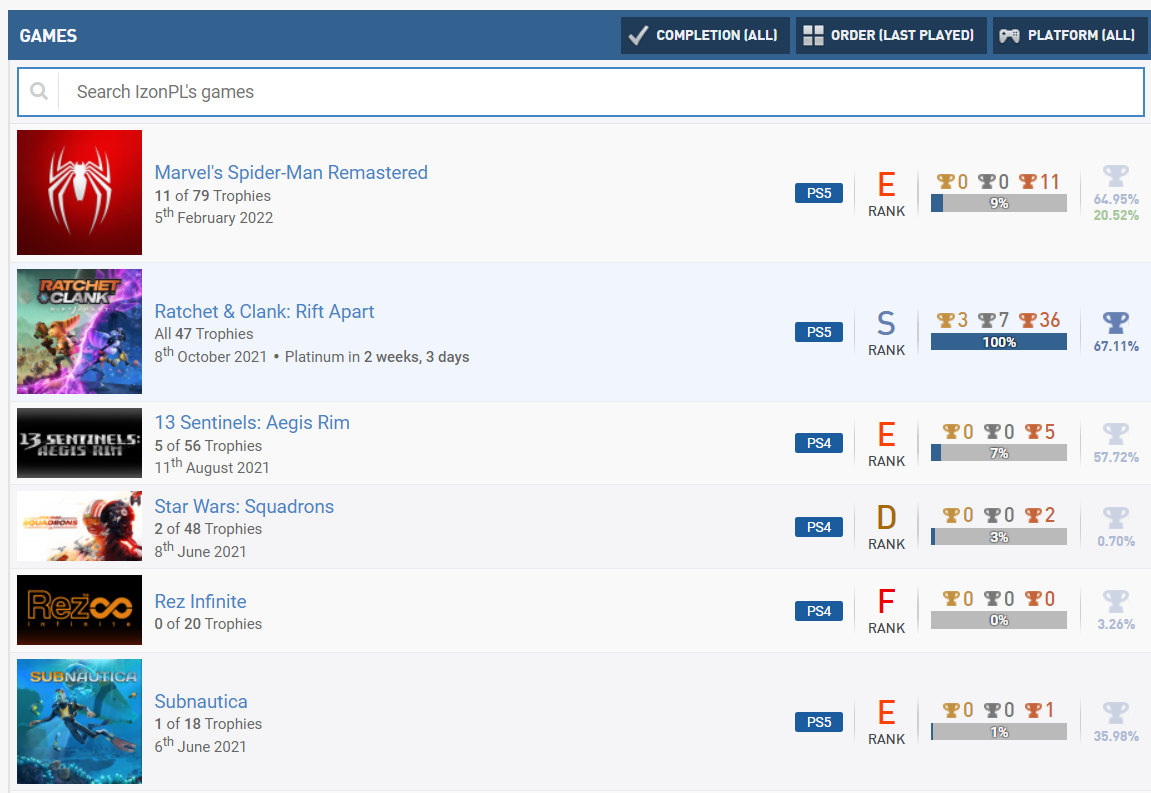The height and width of the screenshot is (793, 1151).
Task: Click the Rez Infinite cover thumbnail
Action: click(x=79, y=610)
